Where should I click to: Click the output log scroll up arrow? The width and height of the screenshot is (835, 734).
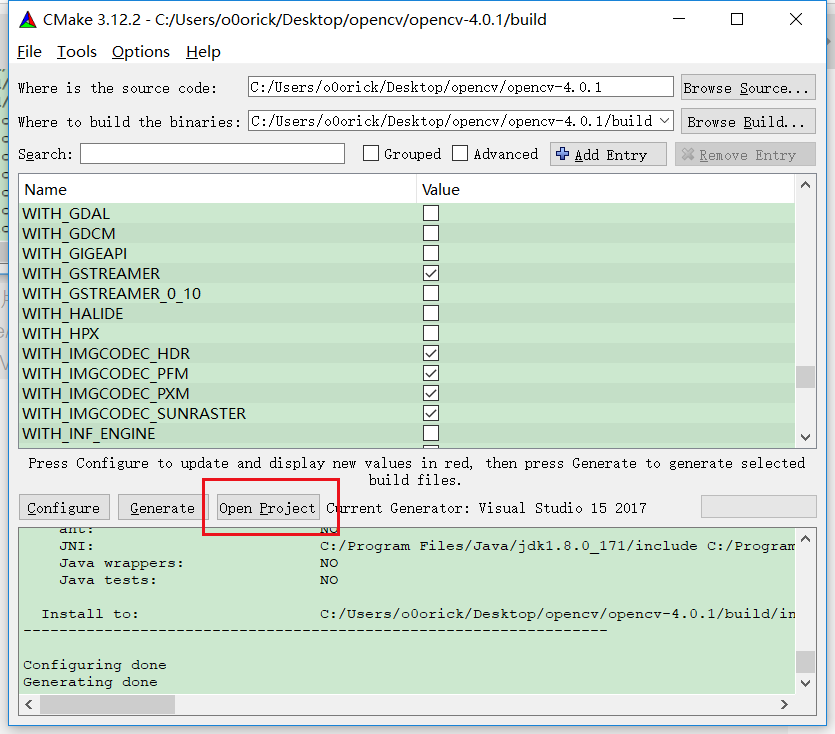(x=805, y=539)
